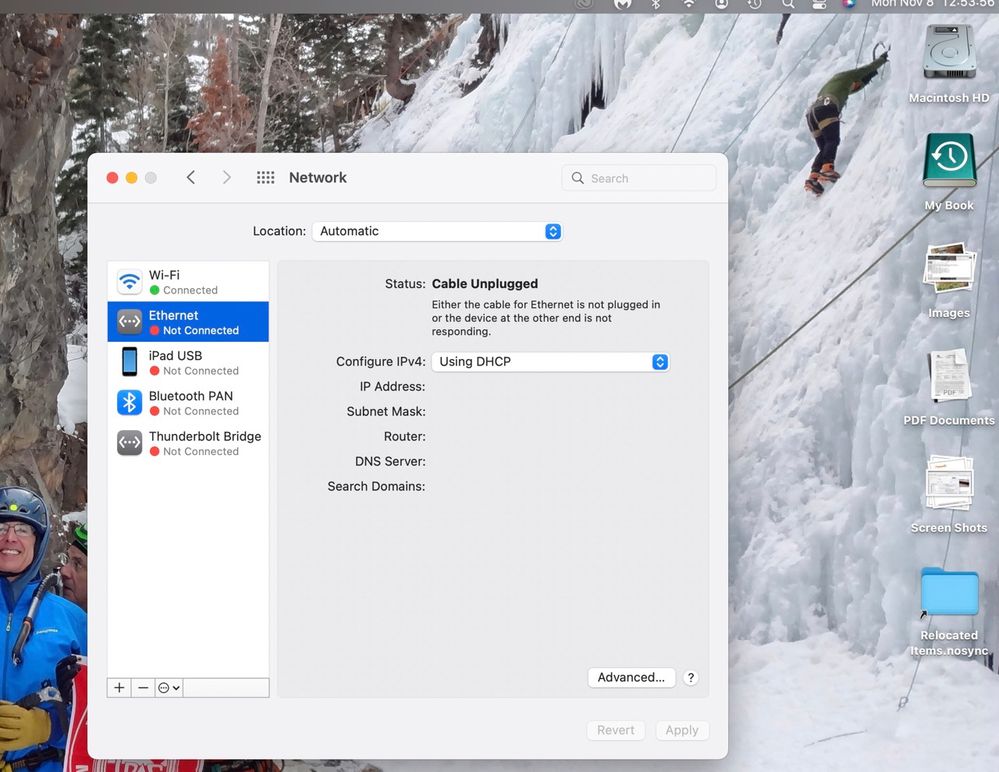Click the Search field in Network window

tap(640, 178)
